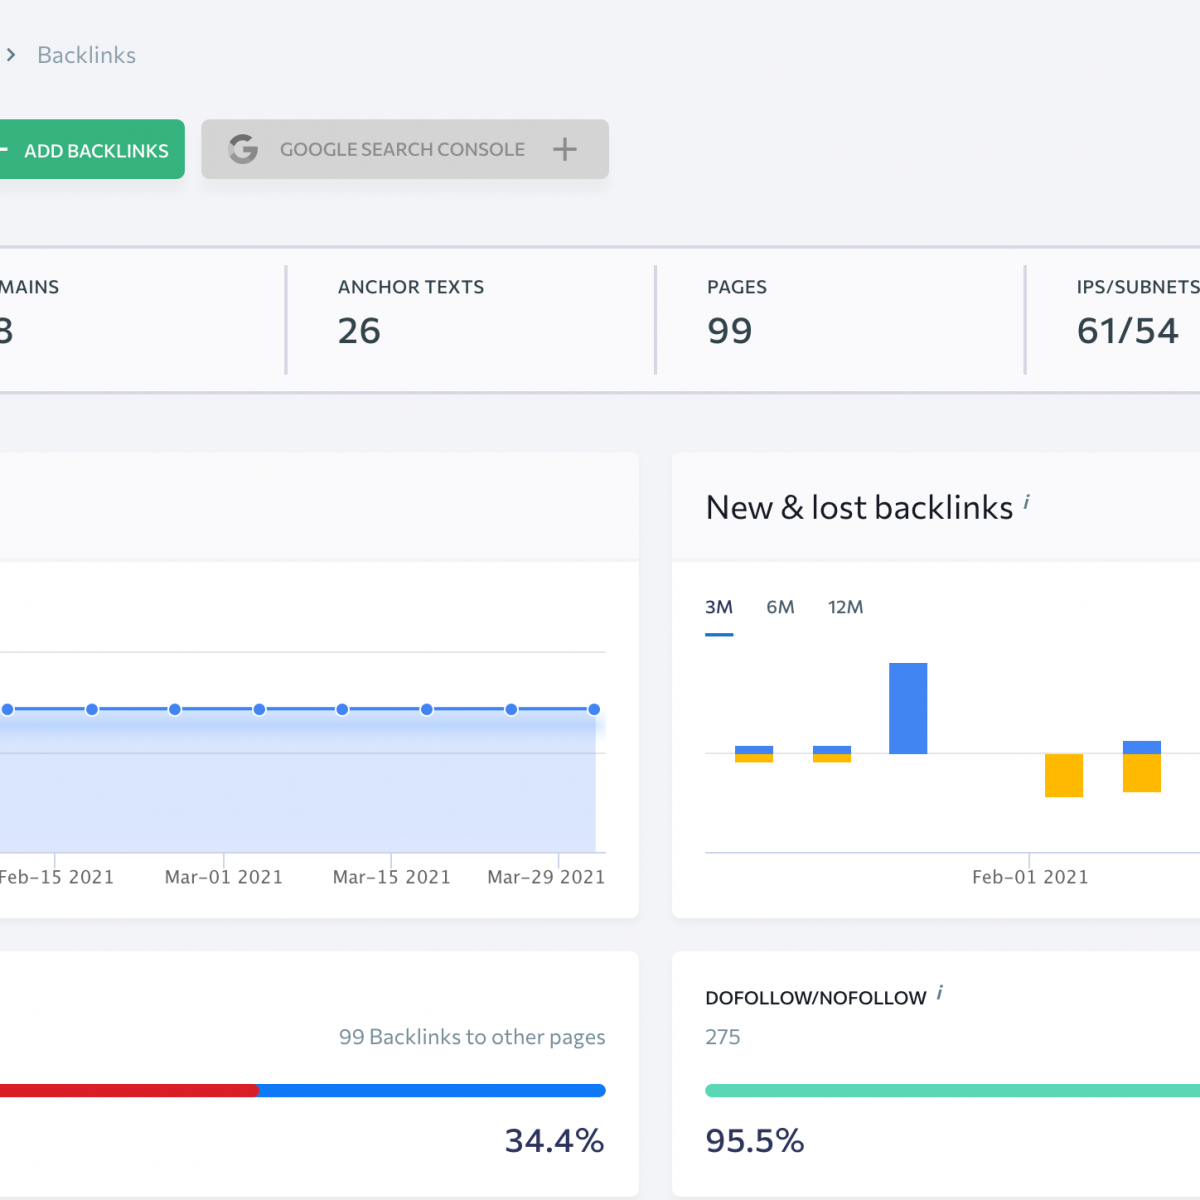The image size is (1200, 1200).
Task: Open the Backlinks breadcrumb link
Action: (x=86, y=55)
